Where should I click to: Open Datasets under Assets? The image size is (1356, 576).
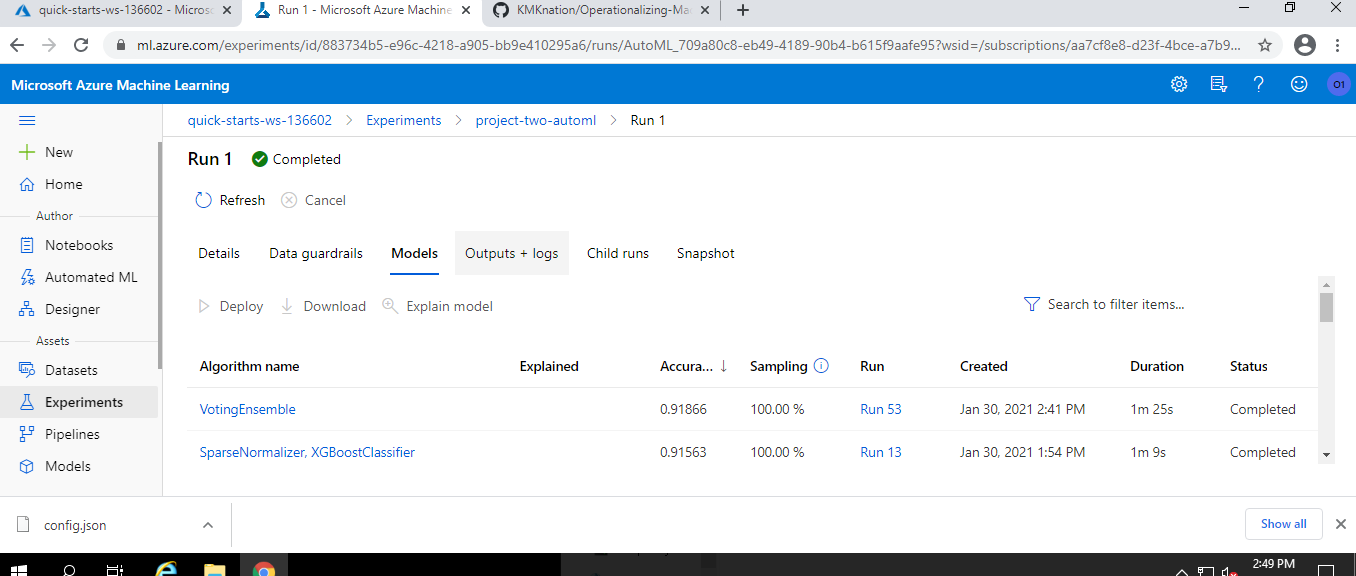71,370
